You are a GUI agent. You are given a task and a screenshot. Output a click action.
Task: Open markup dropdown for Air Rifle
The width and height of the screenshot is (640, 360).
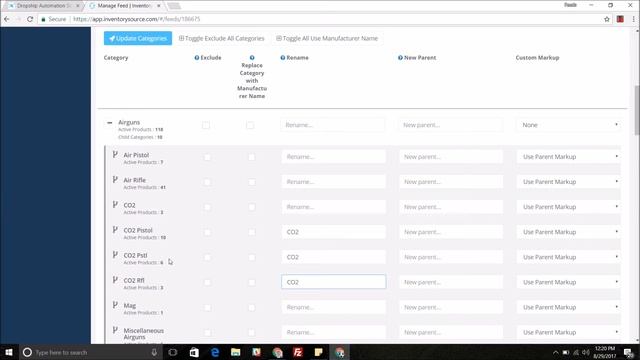(569, 182)
